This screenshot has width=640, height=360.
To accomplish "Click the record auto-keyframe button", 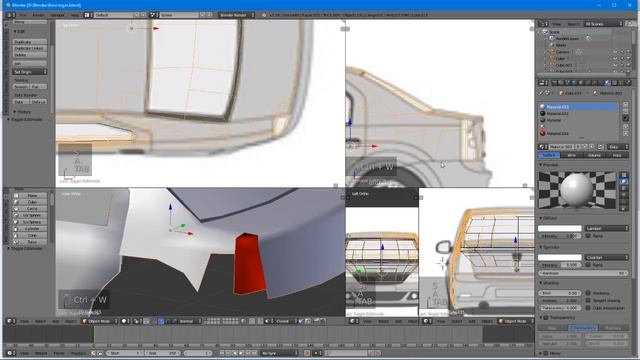I will point(307,353).
